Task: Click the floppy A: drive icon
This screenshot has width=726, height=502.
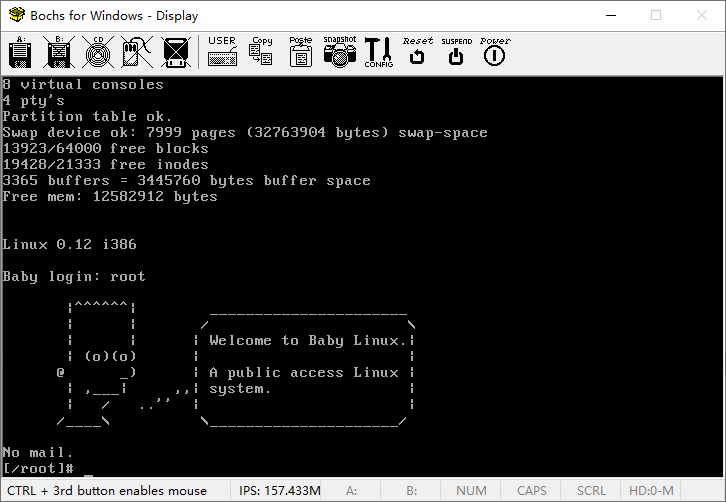Action: [19, 52]
